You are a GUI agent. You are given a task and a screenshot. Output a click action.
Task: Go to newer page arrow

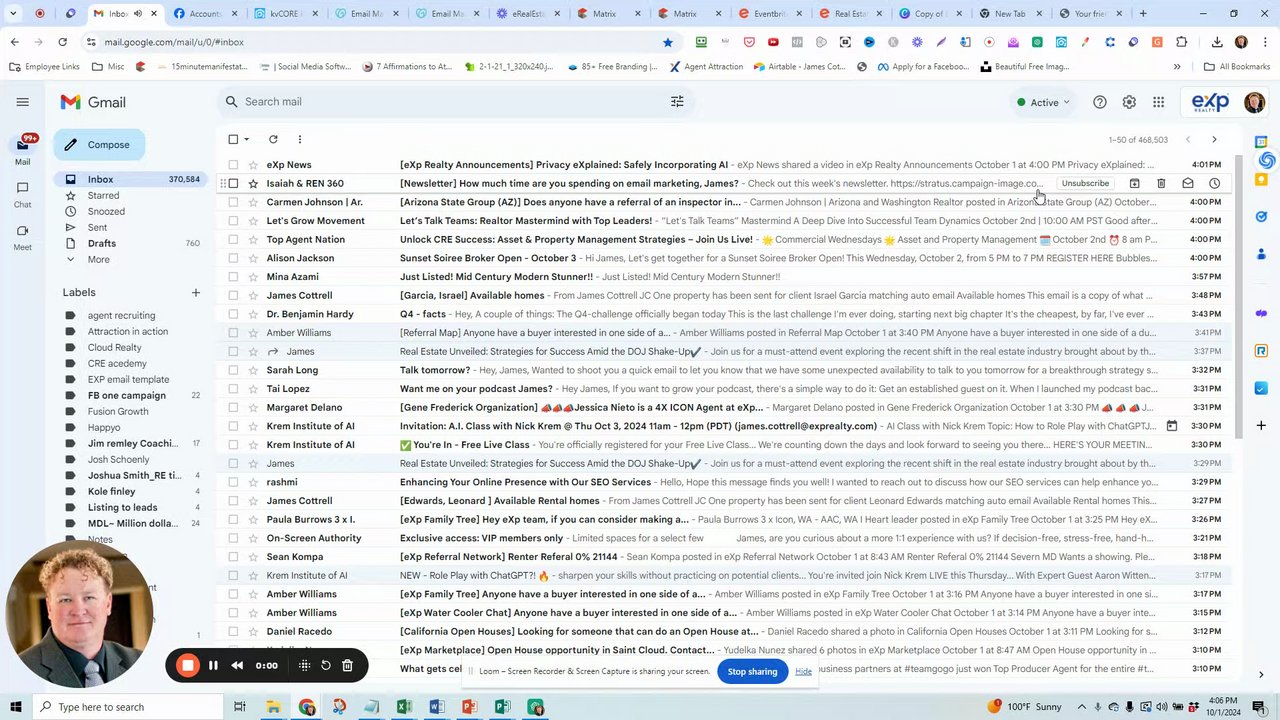point(1187,140)
